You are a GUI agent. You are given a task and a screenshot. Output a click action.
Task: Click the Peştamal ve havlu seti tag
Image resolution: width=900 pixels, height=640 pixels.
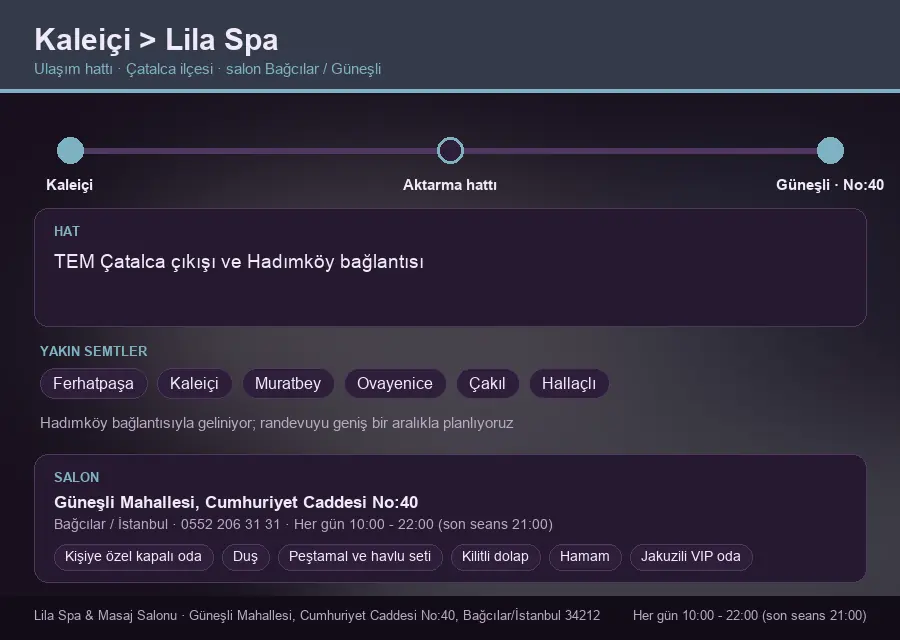coord(360,557)
